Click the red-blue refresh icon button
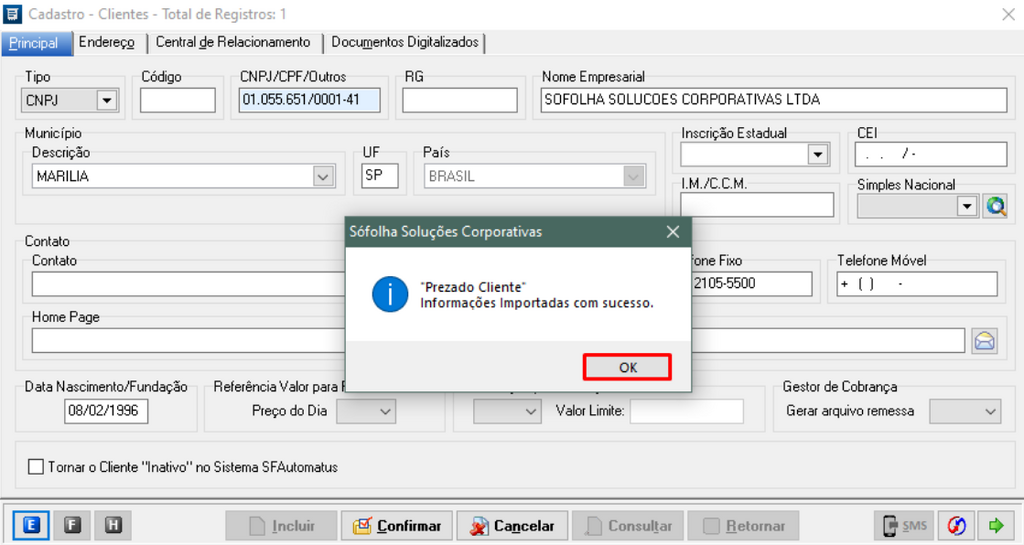 957,525
